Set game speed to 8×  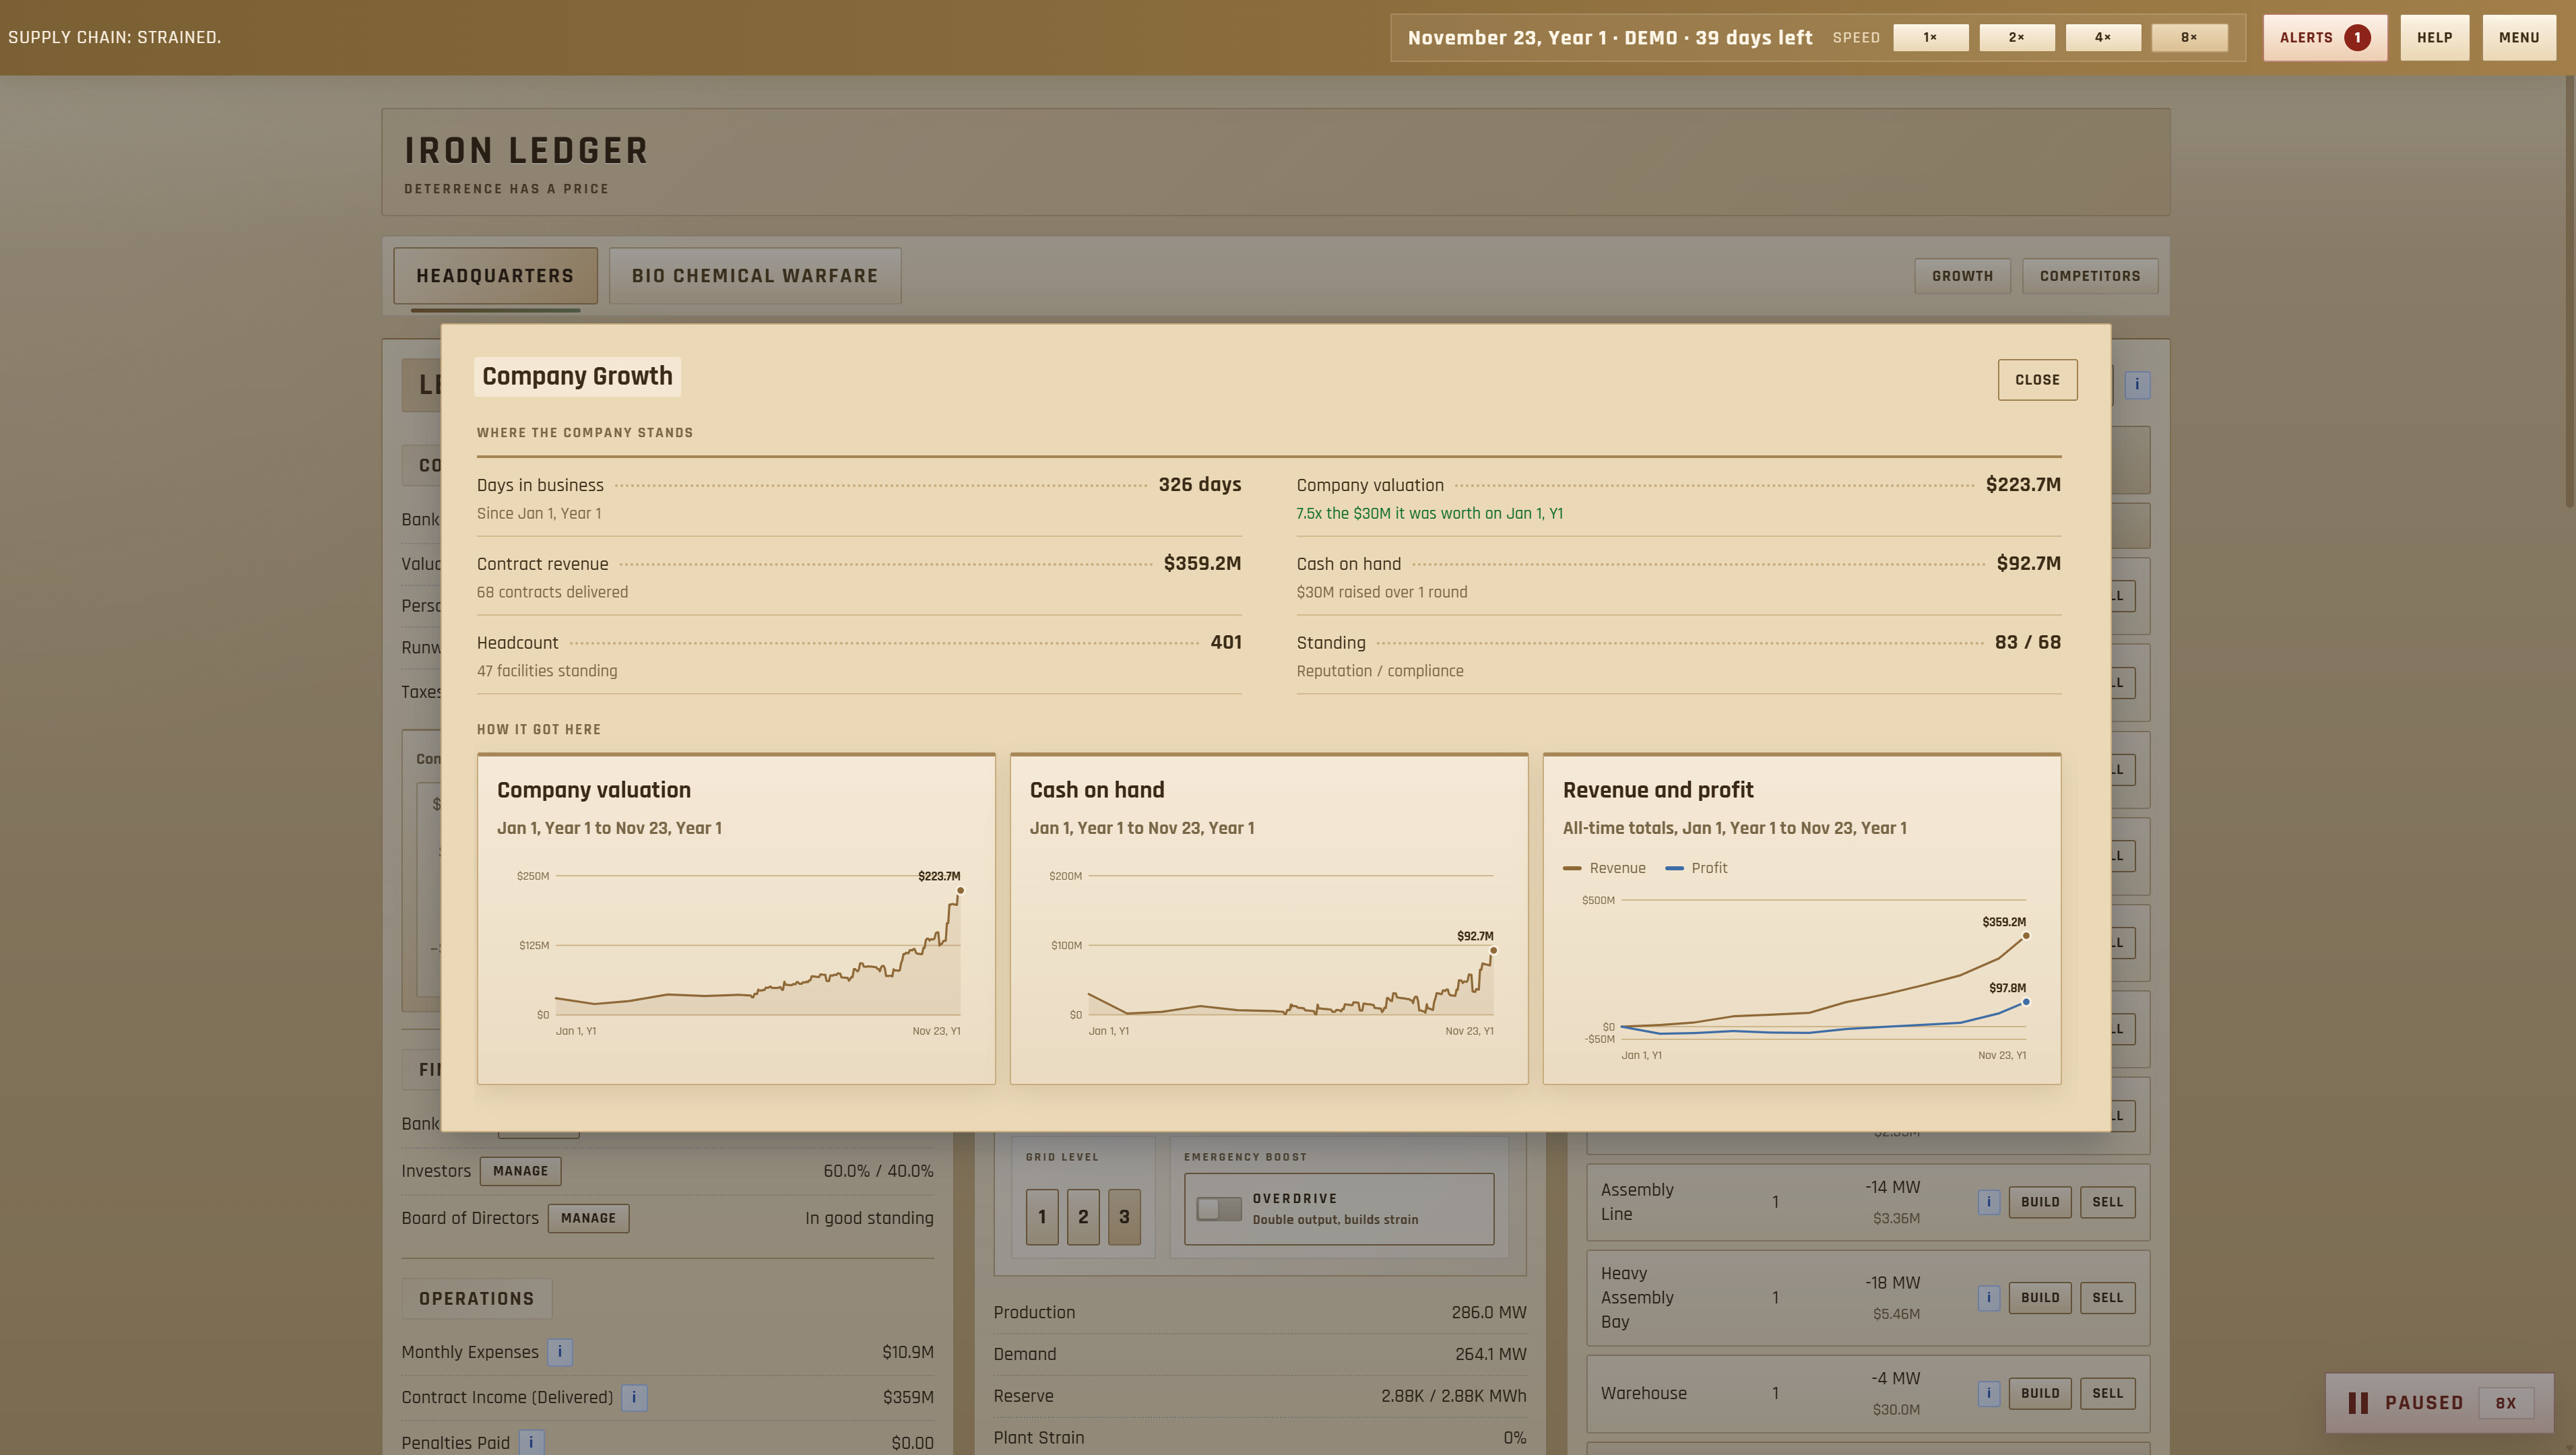pos(2189,38)
